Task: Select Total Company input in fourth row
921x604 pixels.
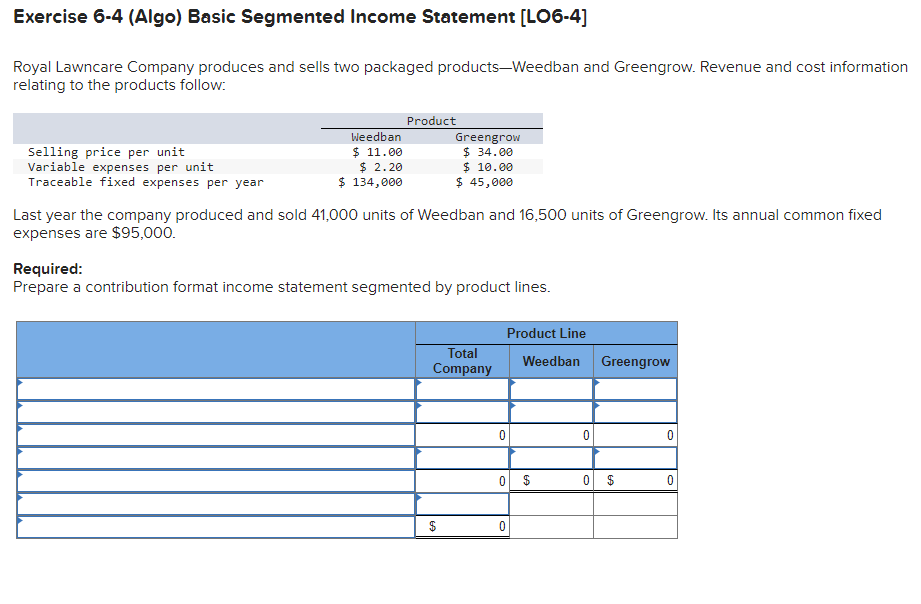Action: click(462, 458)
